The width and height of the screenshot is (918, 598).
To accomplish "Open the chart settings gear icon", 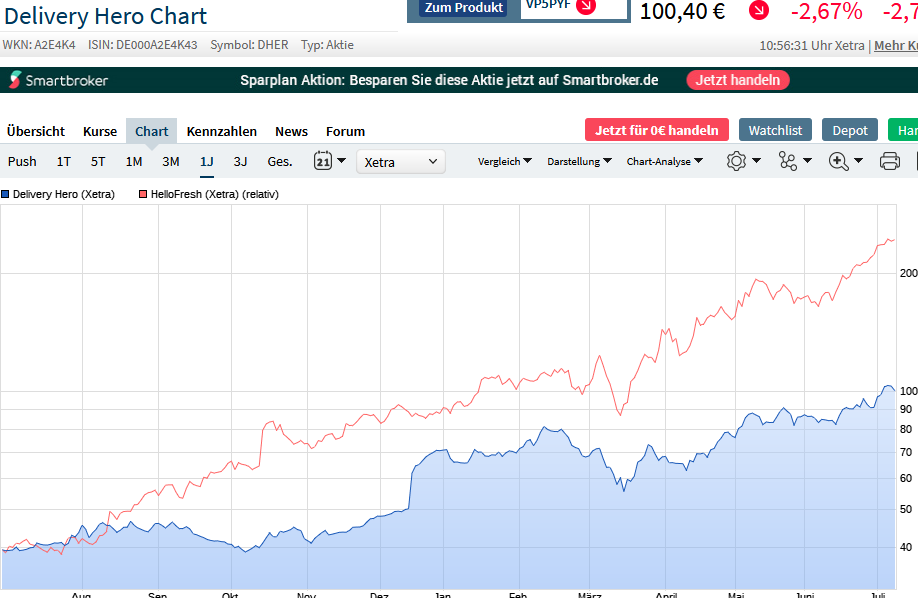I will [x=736, y=161].
